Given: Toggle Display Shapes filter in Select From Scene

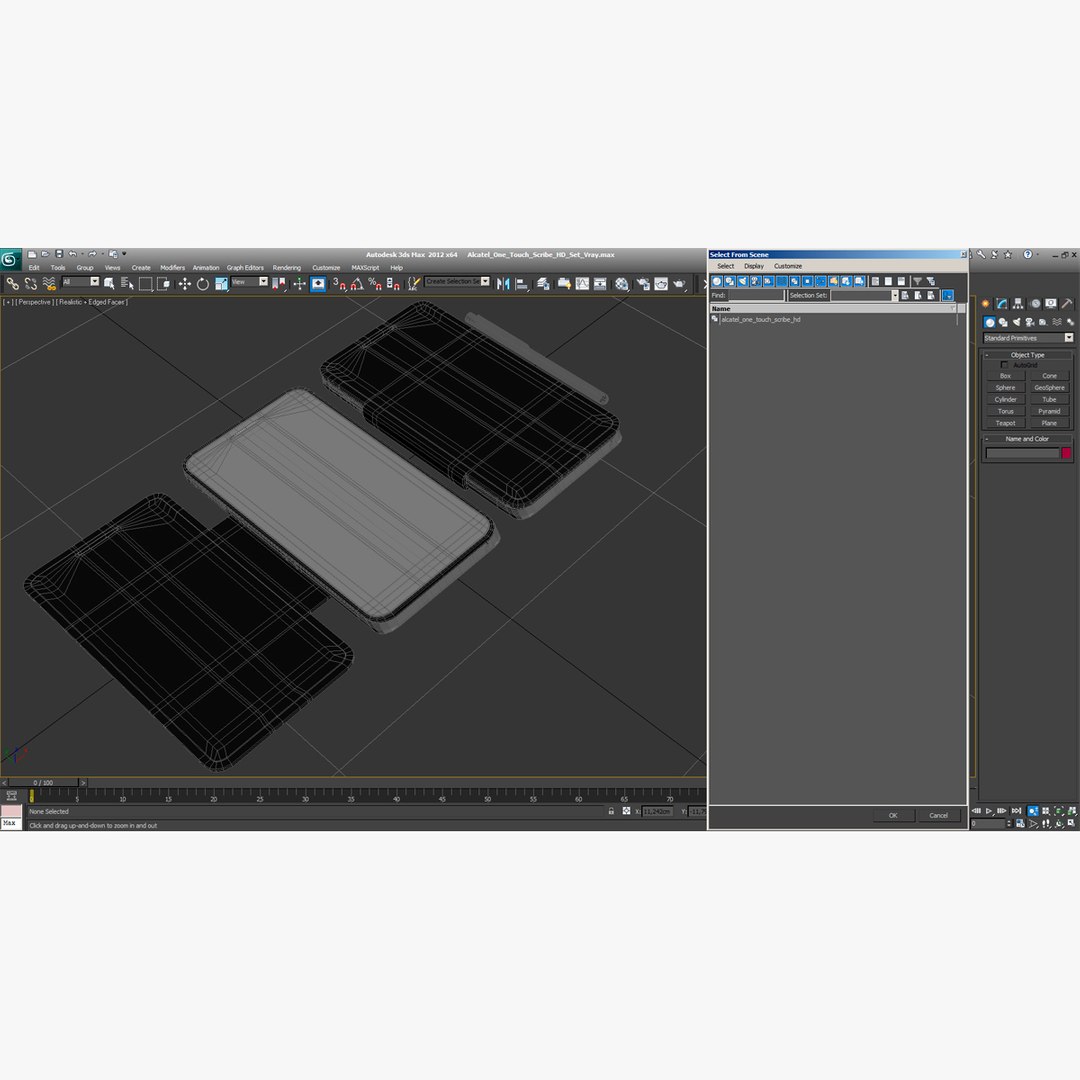Looking at the screenshot, I should [730, 281].
